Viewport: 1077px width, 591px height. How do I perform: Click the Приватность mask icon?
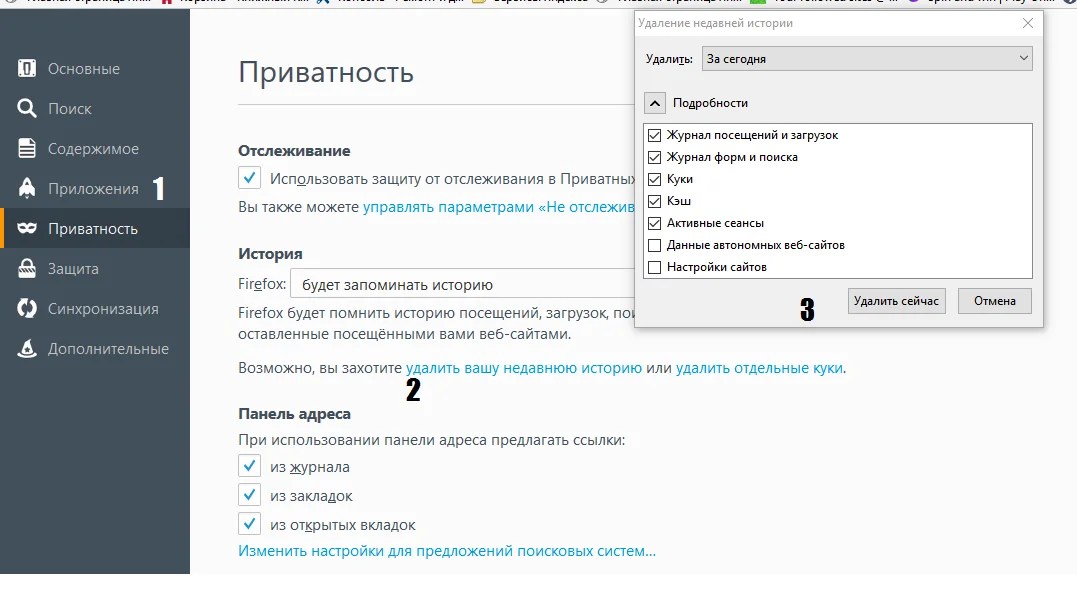click(27, 228)
